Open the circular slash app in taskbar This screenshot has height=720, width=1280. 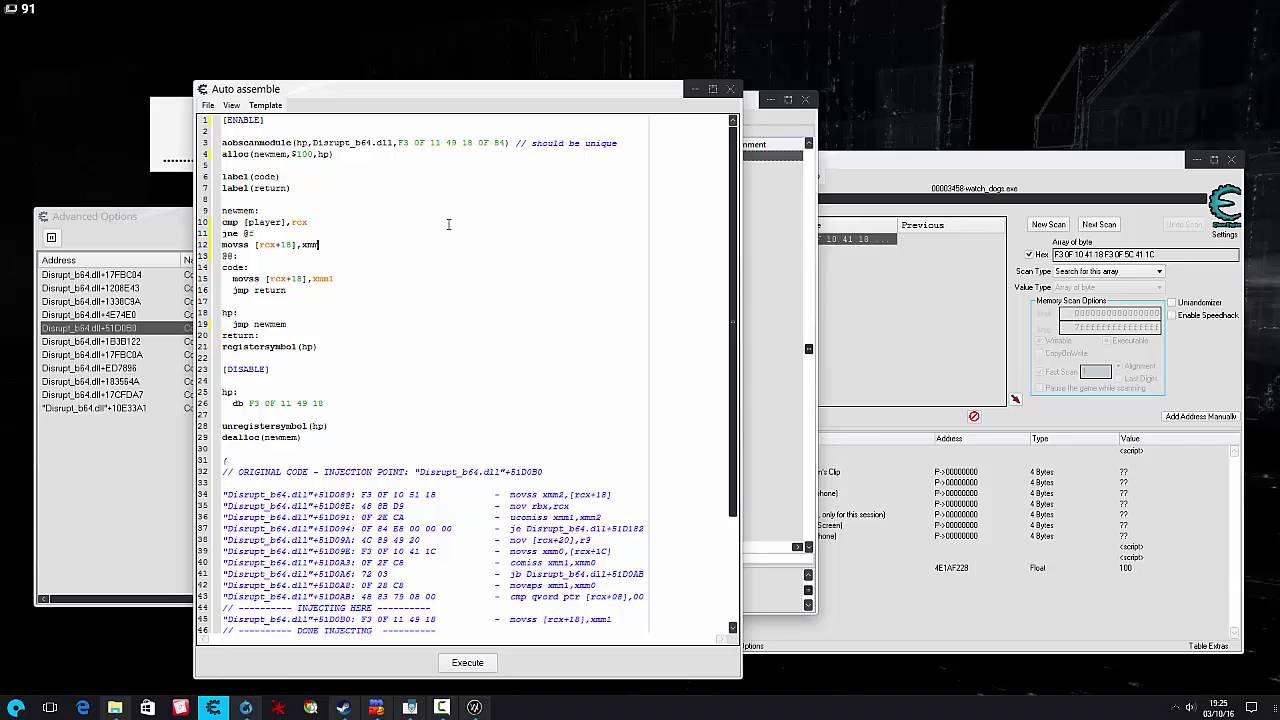pyautogui.click(x=474, y=708)
